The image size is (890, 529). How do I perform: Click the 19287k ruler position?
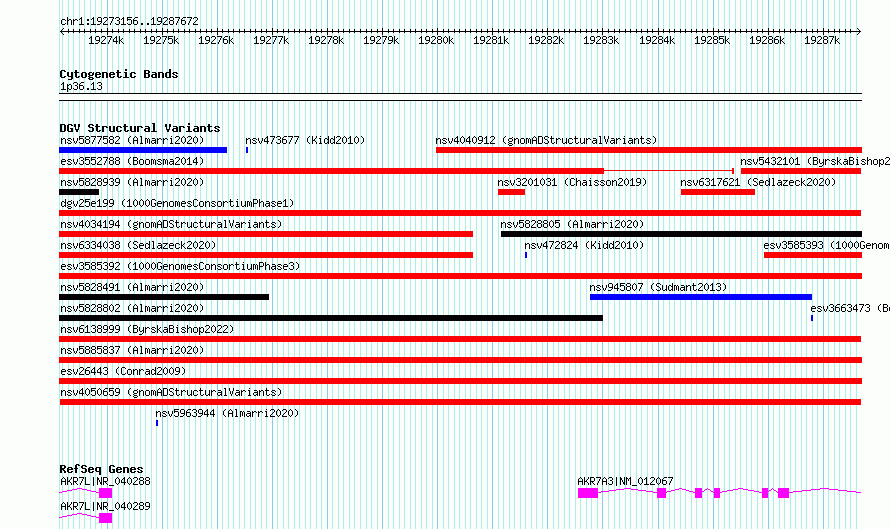[822, 40]
